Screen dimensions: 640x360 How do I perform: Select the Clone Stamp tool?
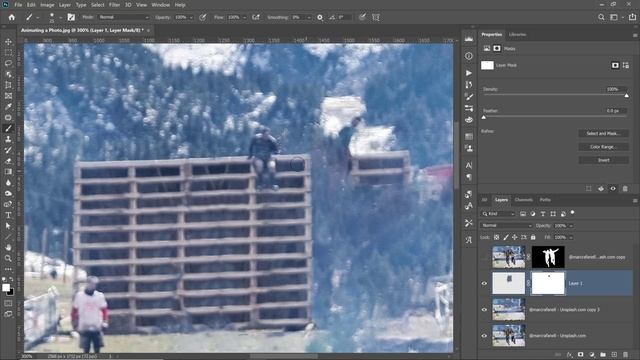pyautogui.click(x=8, y=139)
